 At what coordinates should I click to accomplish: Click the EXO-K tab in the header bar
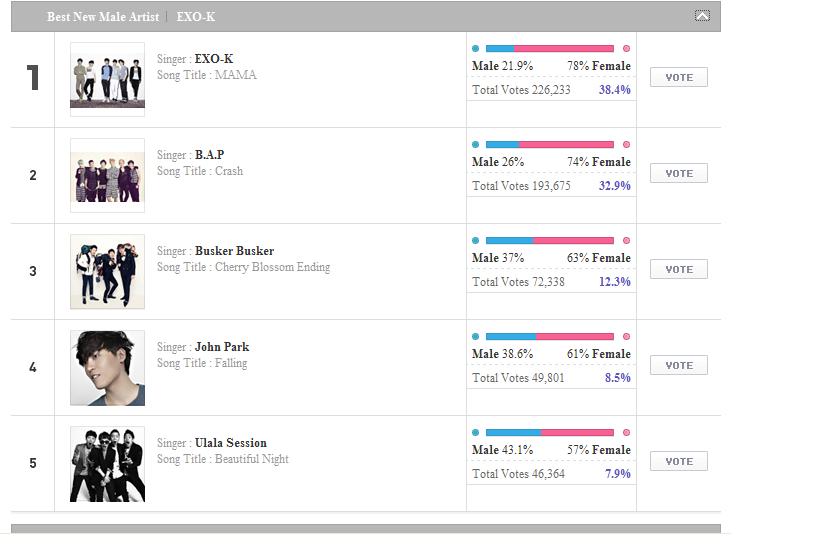(196, 17)
